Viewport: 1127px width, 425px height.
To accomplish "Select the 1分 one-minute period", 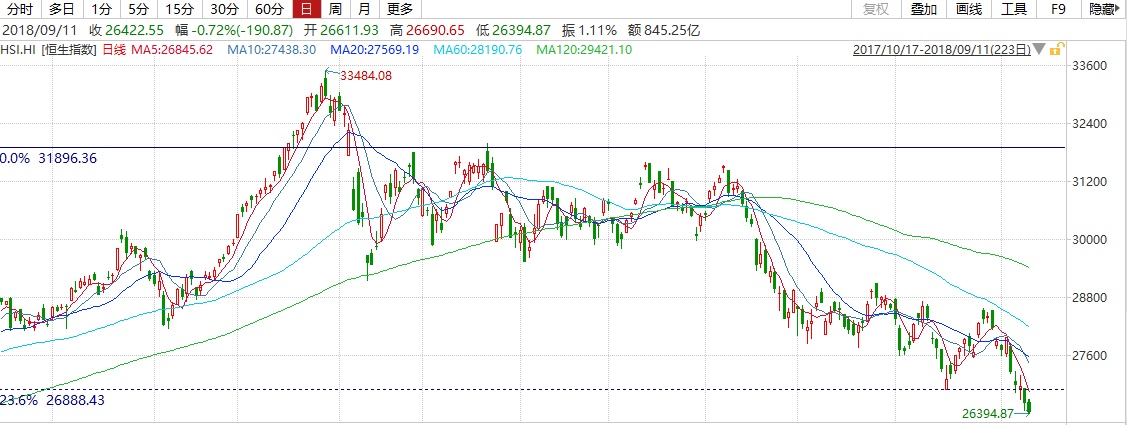I will pyautogui.click(x=99, y=10).
